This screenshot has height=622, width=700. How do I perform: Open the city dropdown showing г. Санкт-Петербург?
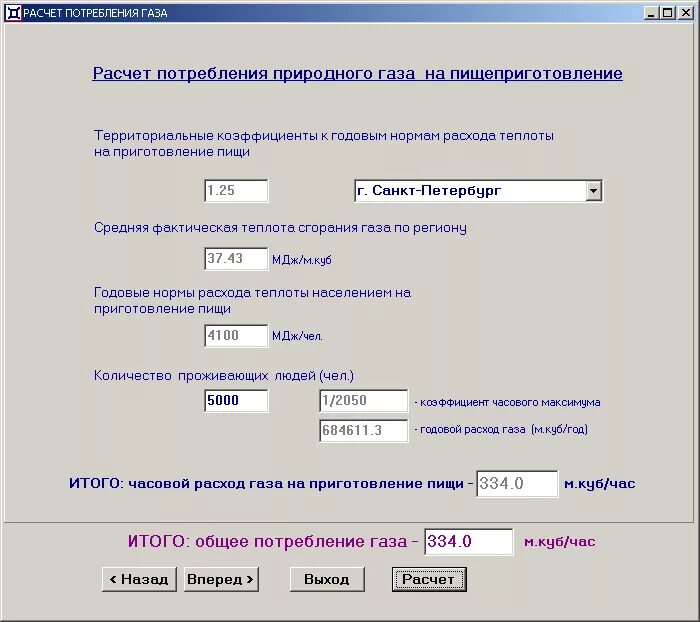click(x=478, y=191)
